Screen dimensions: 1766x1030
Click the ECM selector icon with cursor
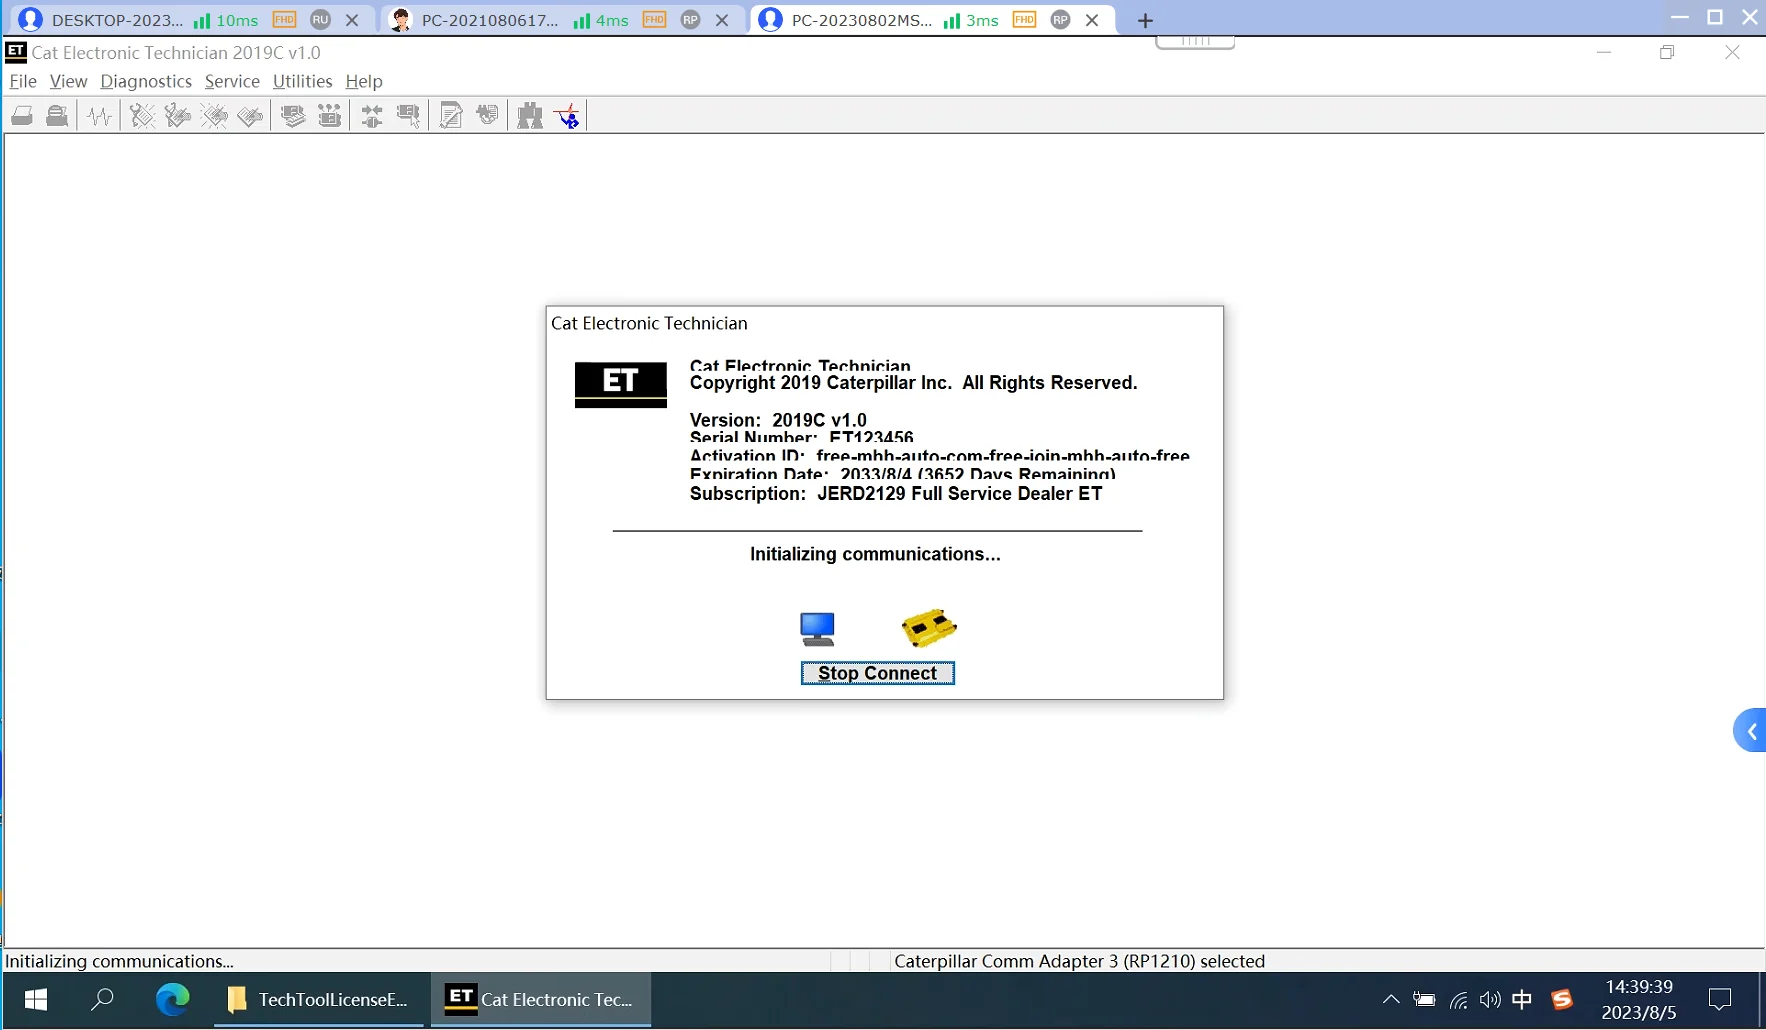pyautogui.click(x=408, y=116)
